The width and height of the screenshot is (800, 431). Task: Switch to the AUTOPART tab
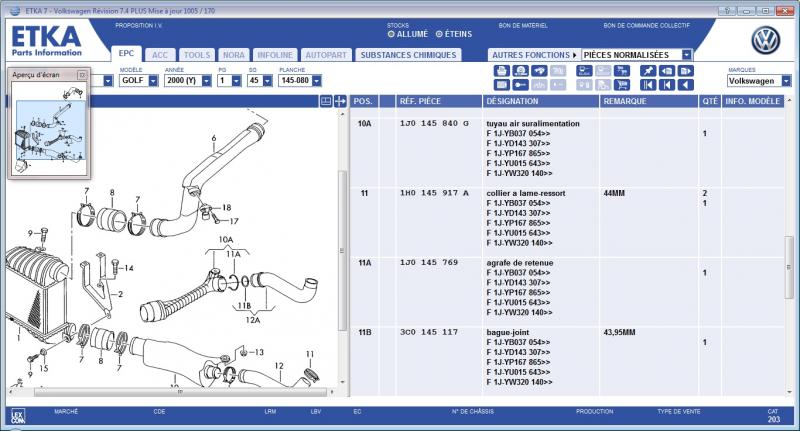326,55
